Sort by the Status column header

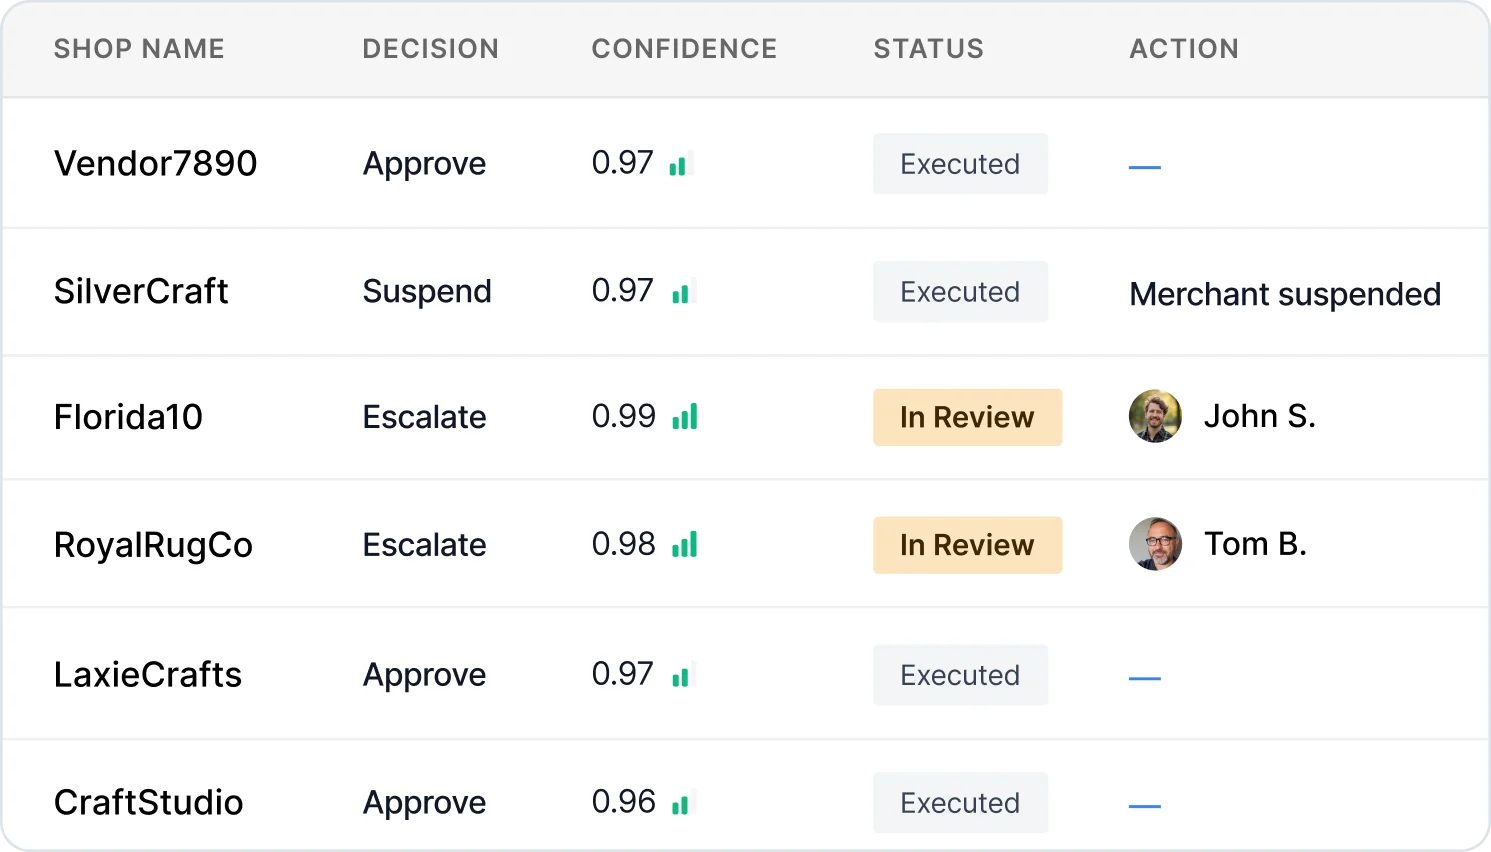928,48
